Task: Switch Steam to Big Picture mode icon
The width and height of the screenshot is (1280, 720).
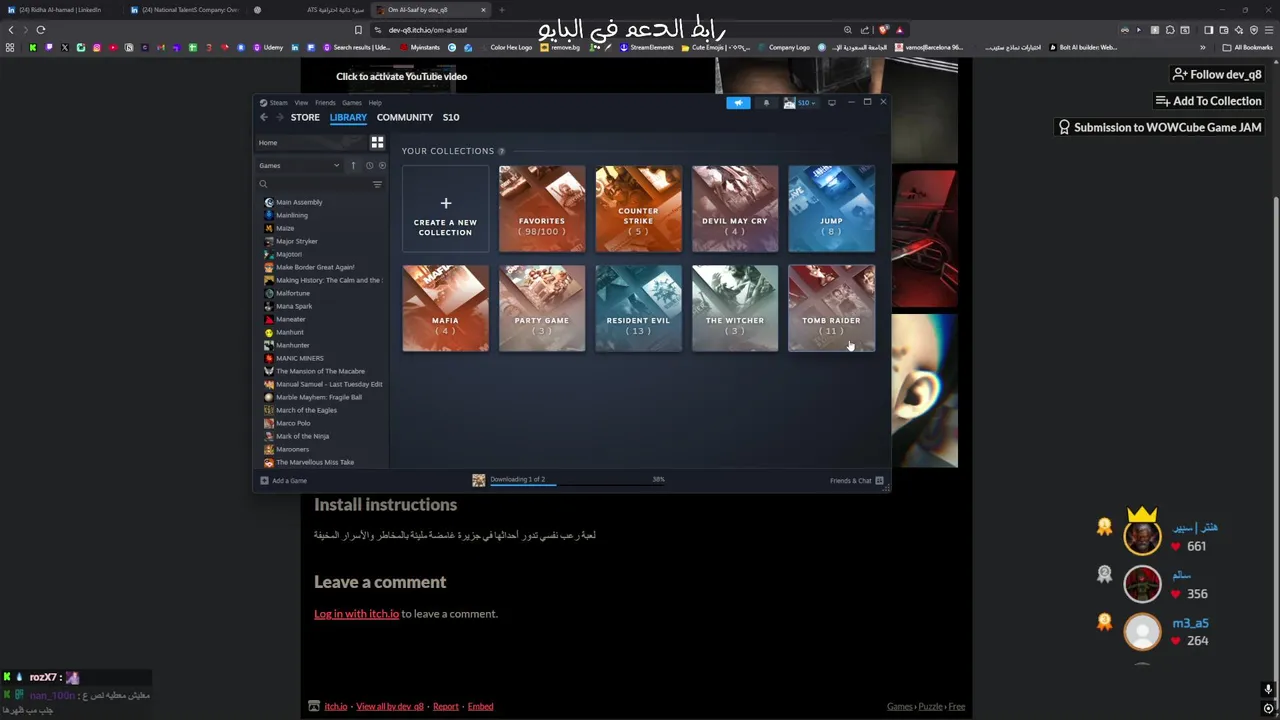Action: coord(832,102)
